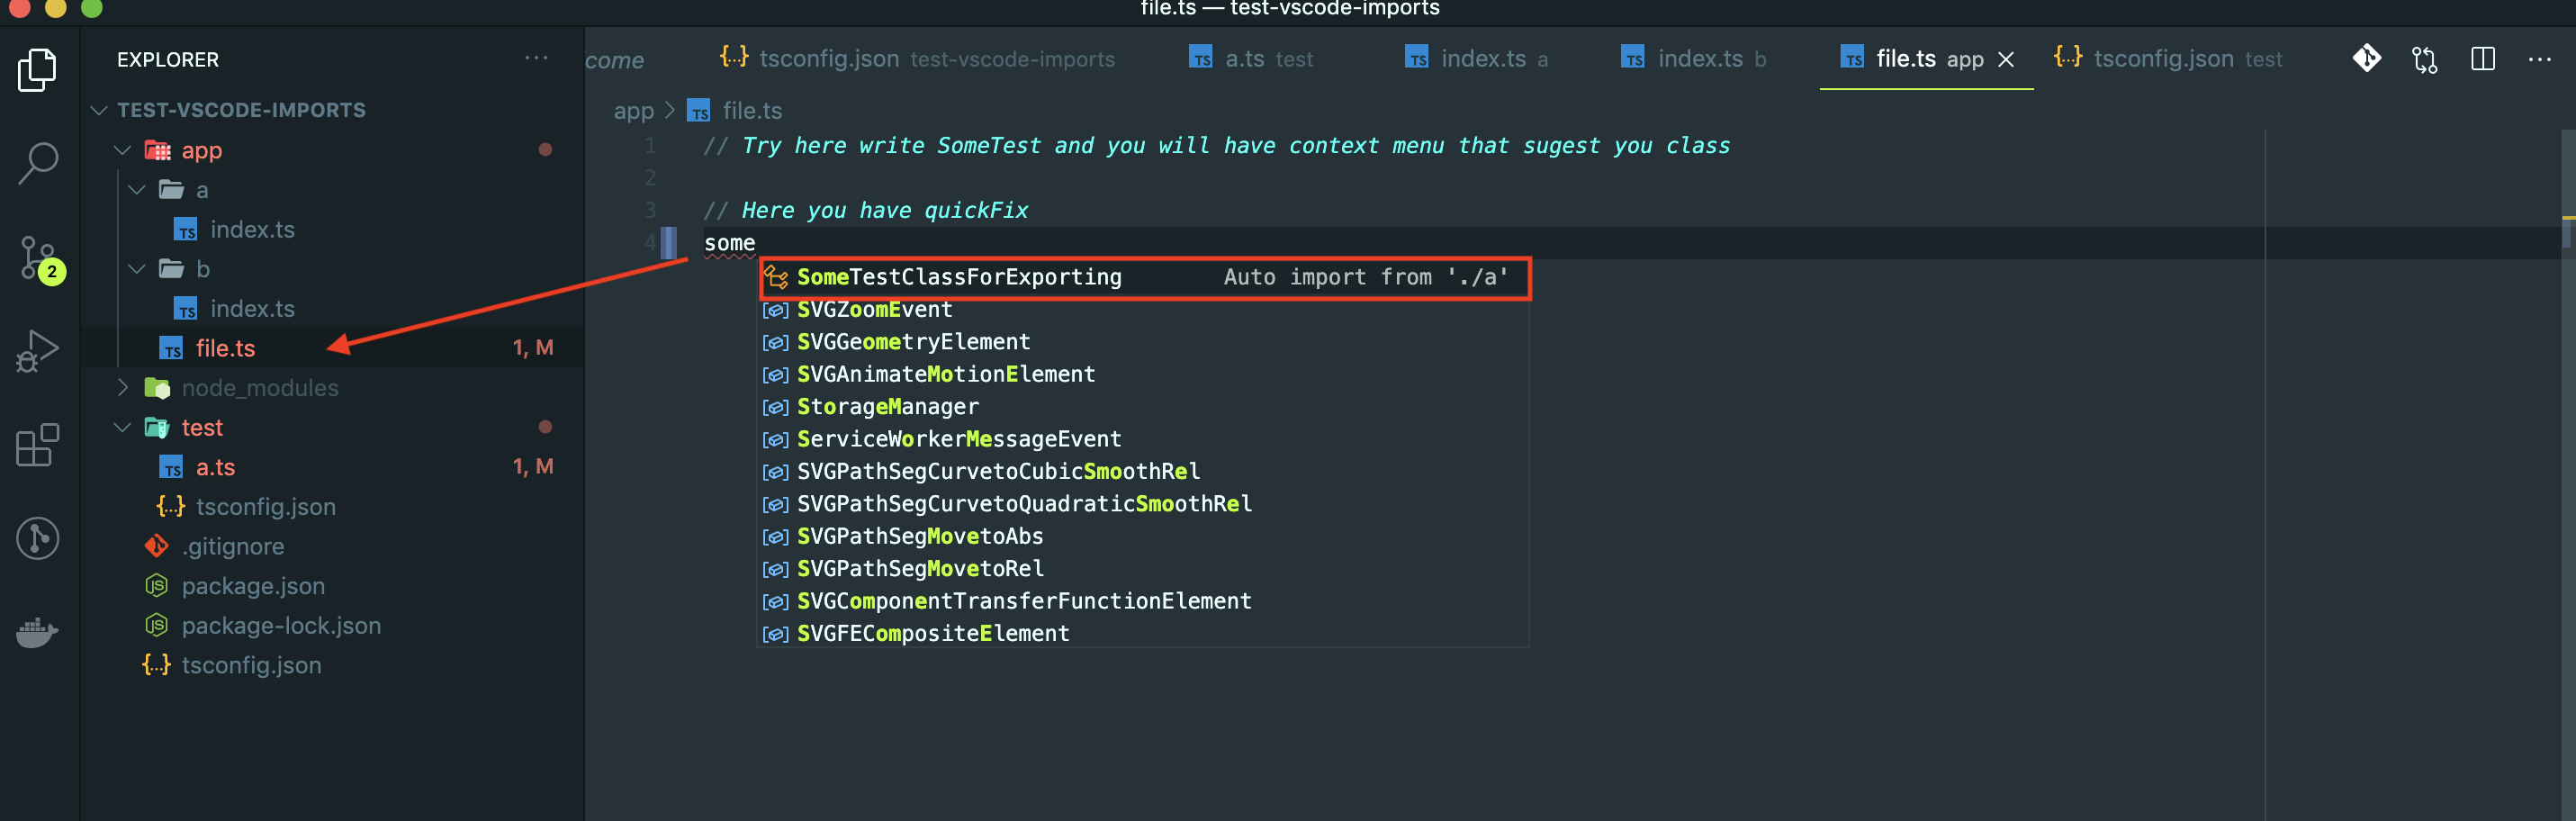This screenshot has width=2576, height=821.
Task: Open the Docker view at bottom of activity bar
Action: coord(38,632)
